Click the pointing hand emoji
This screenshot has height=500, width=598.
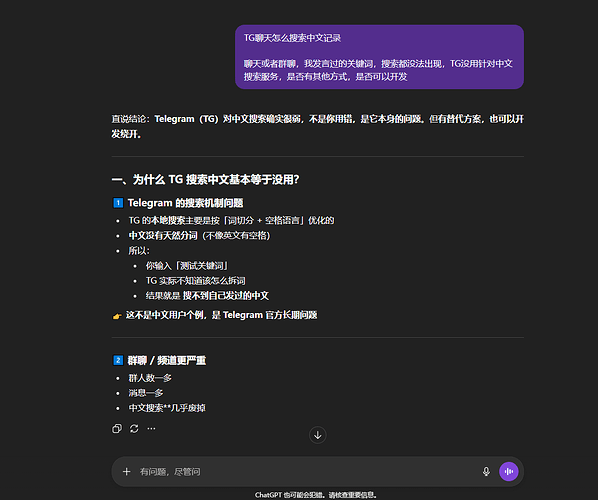pyautogui.click(x=117, y=316)
